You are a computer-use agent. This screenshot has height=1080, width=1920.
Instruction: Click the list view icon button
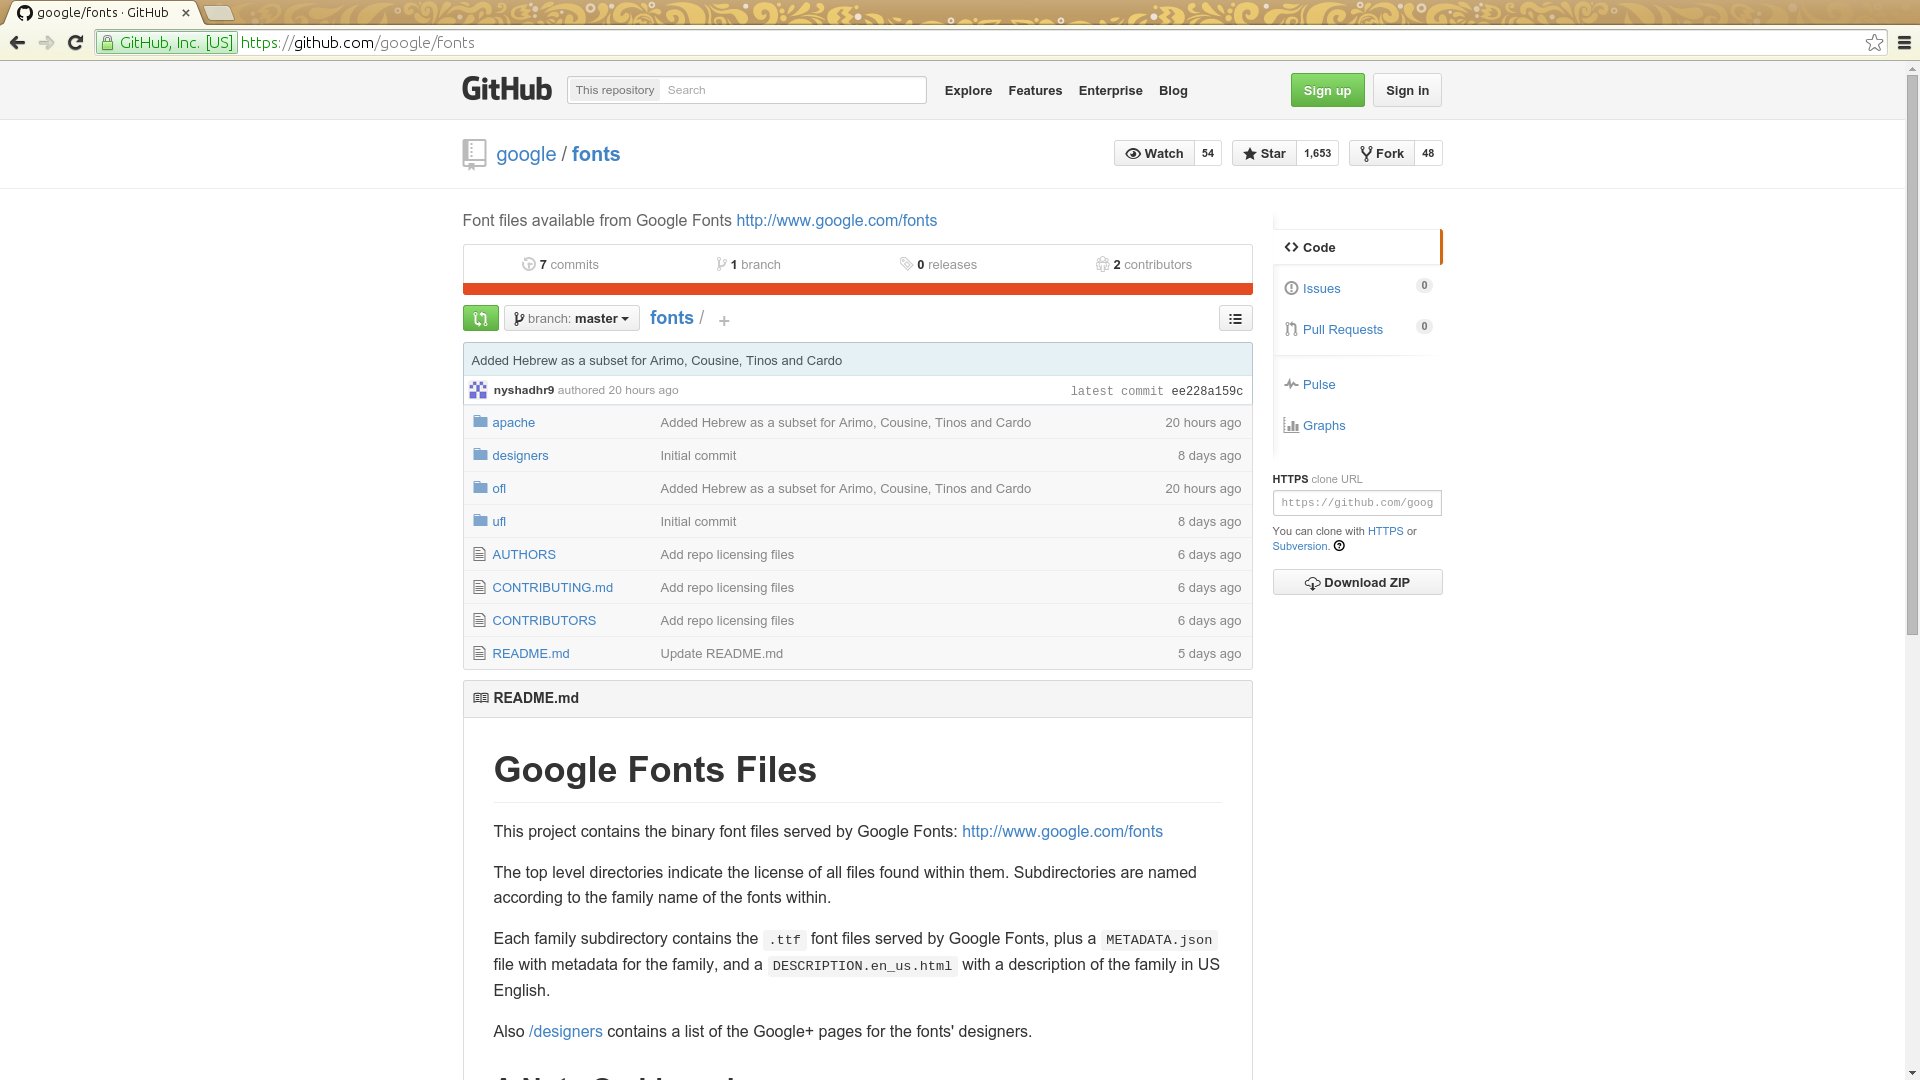(x=1235, y=318)
